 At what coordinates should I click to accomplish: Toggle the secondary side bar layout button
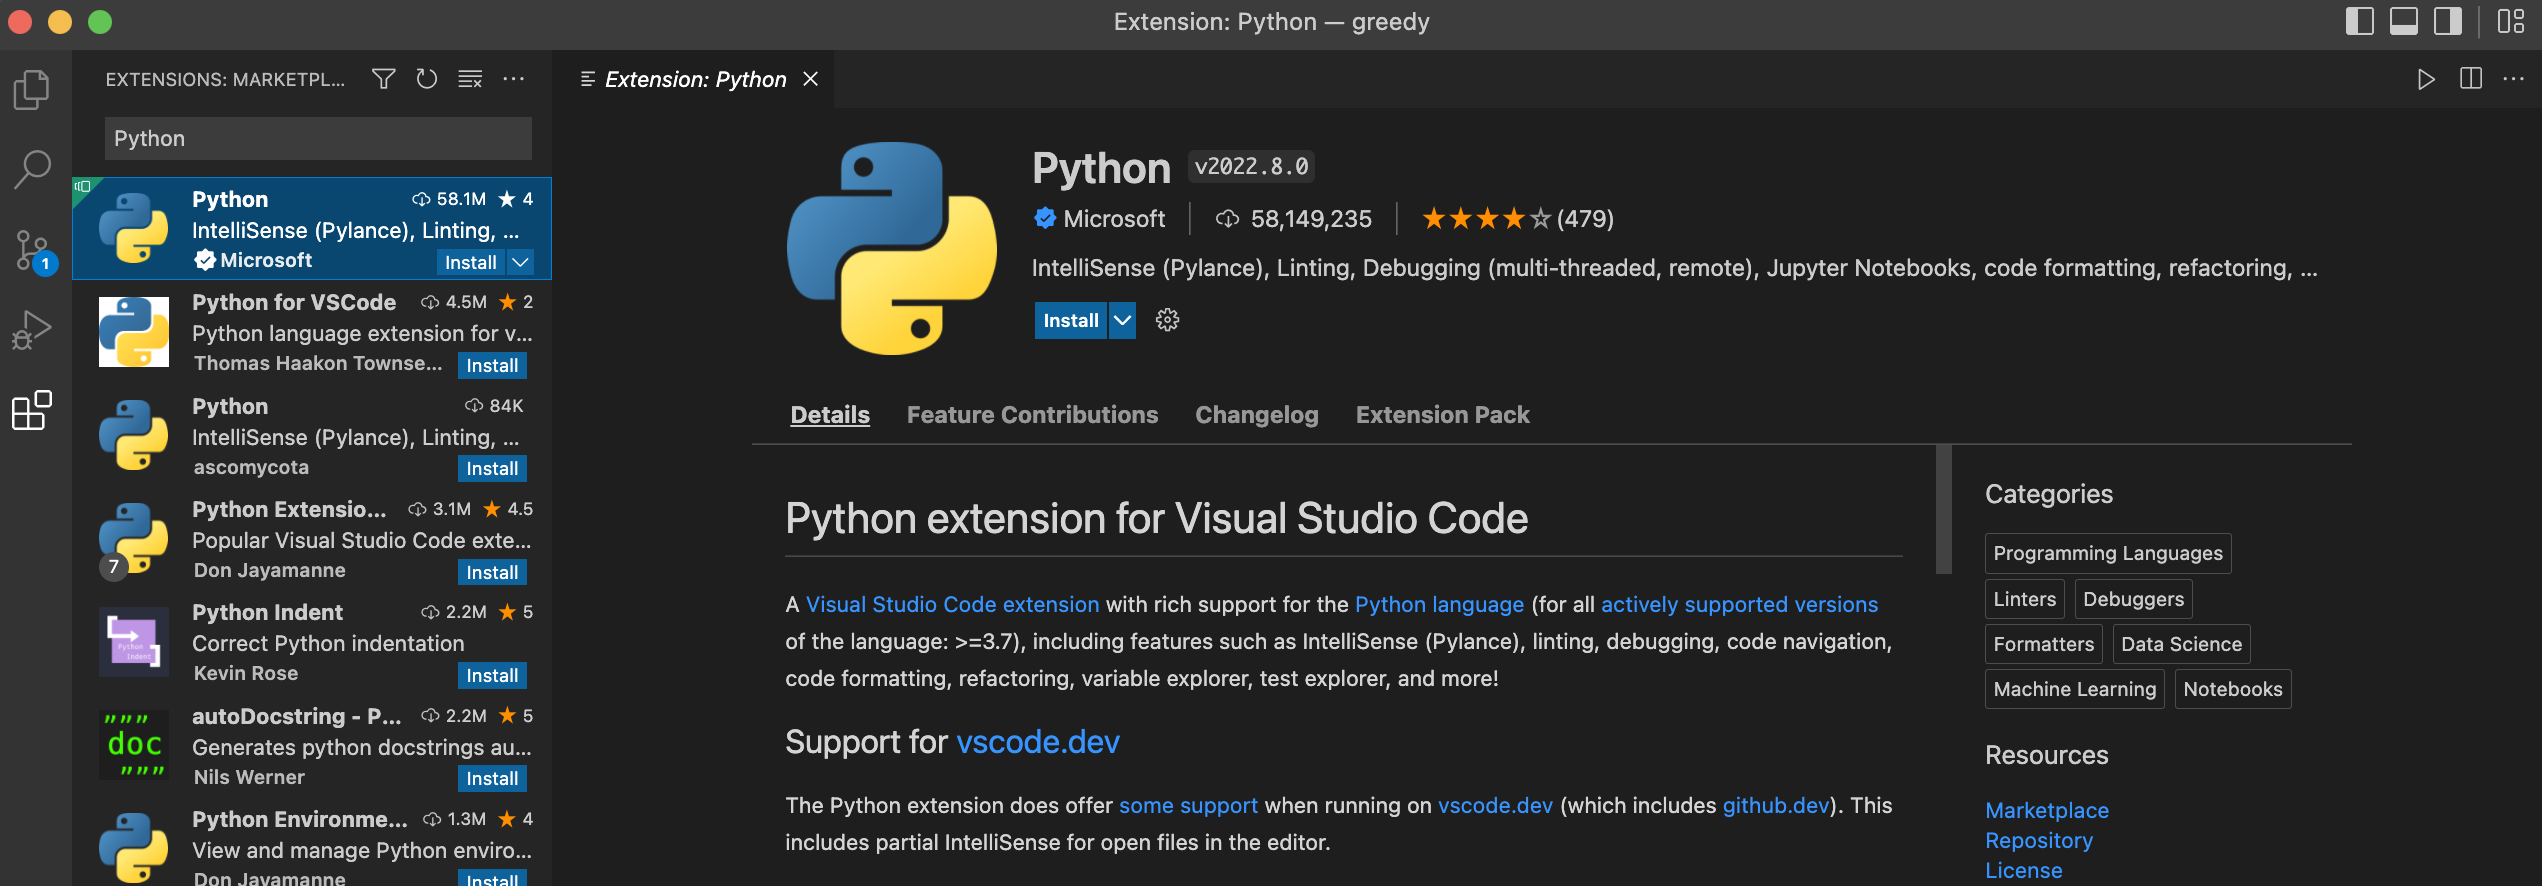click(x=2447, y=21)
